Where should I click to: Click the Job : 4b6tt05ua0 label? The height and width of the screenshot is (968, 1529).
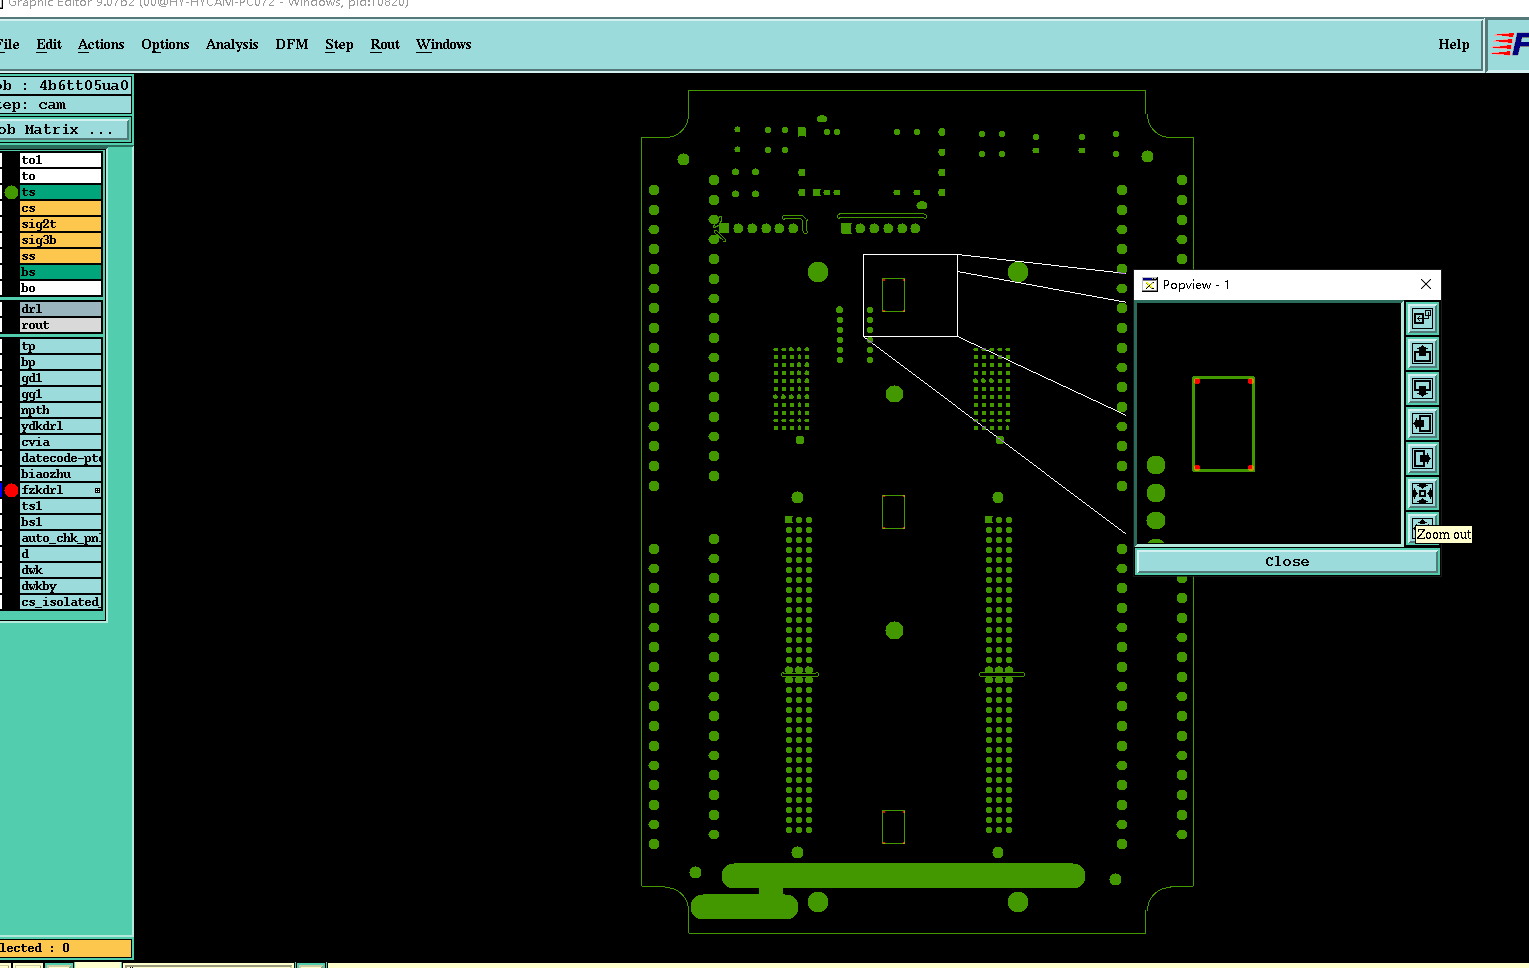coord(65,86)
